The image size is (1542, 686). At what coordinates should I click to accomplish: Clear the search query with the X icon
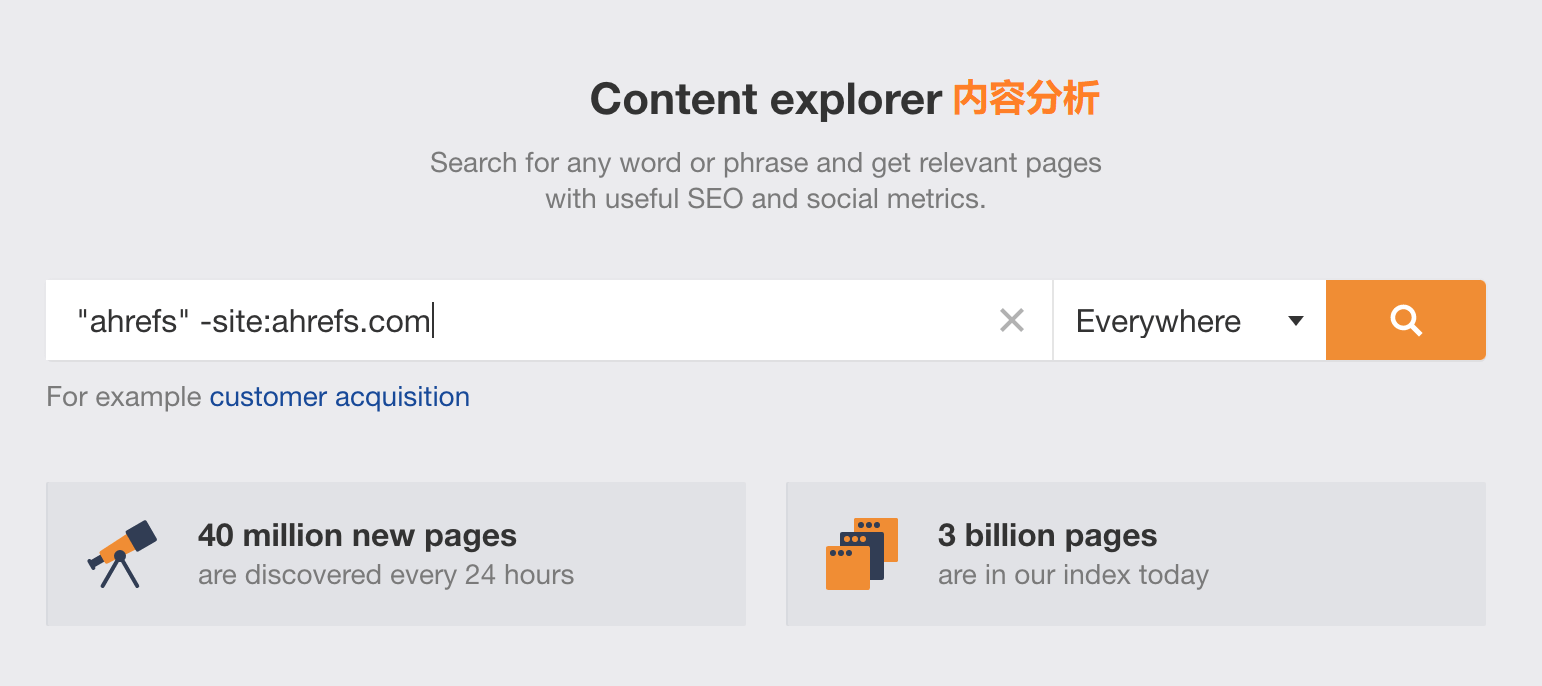pos(1012,320)
